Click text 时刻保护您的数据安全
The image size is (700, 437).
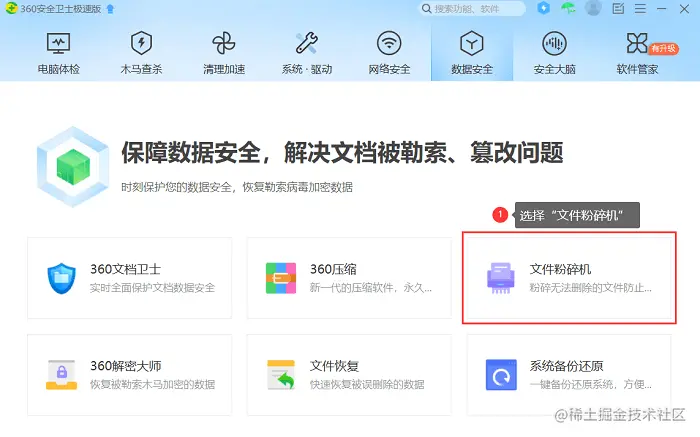tap(176, 187)
